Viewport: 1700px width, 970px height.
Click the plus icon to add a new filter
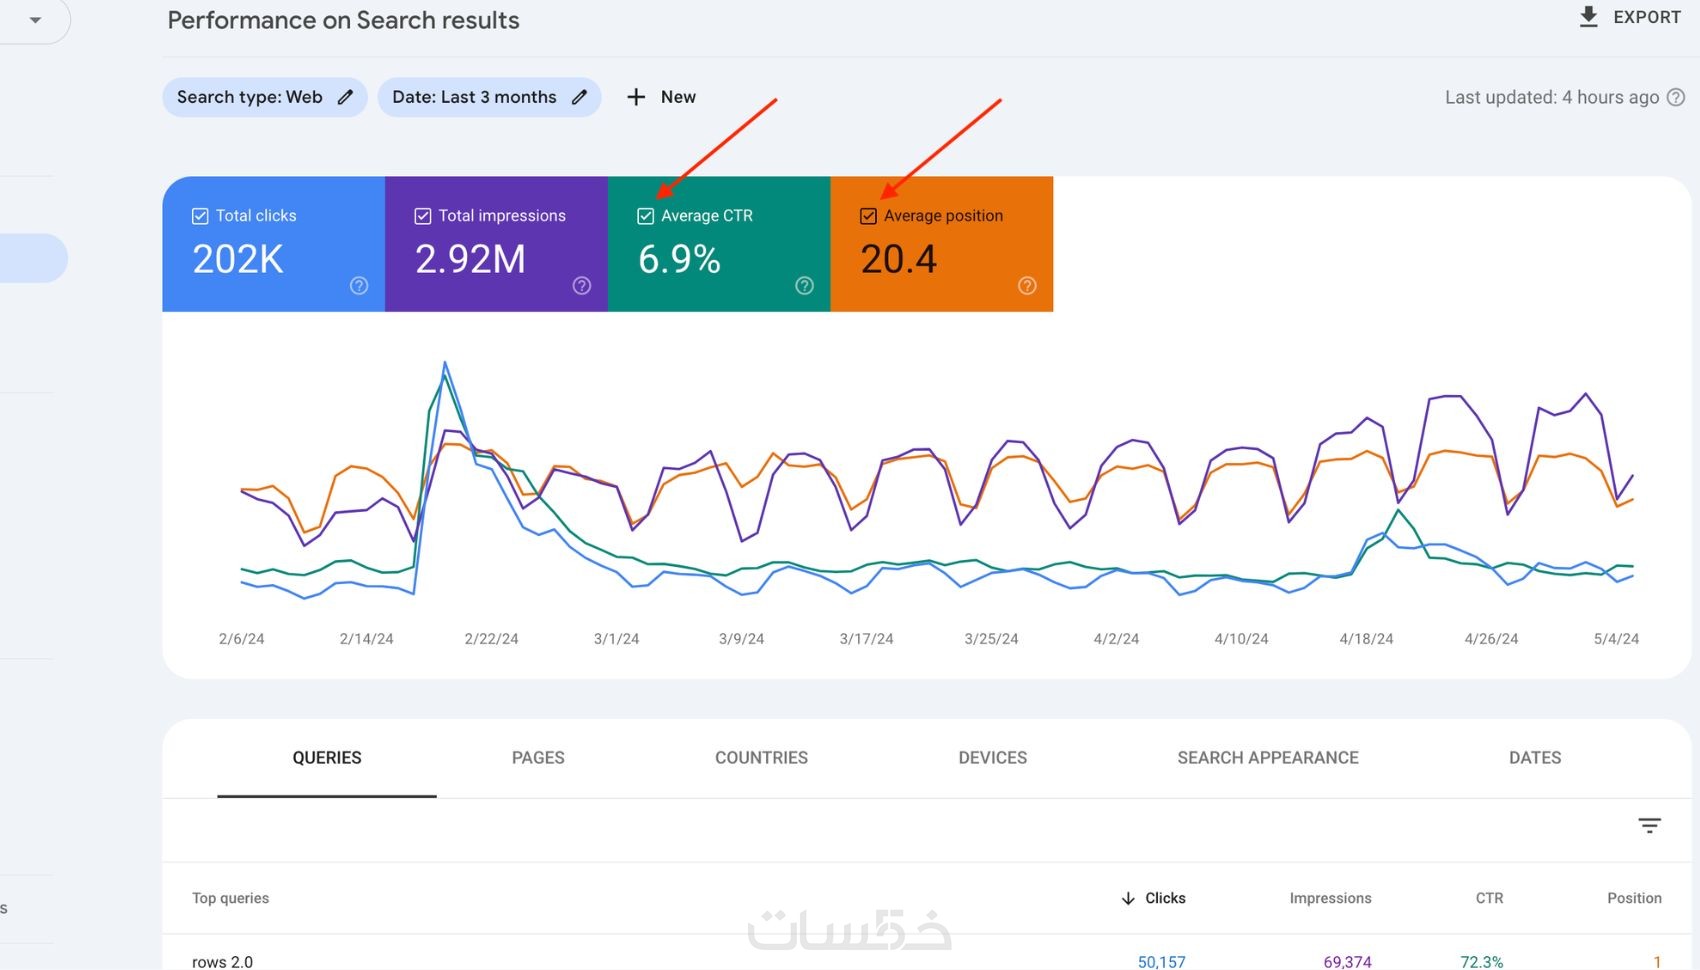pos(636,97)
